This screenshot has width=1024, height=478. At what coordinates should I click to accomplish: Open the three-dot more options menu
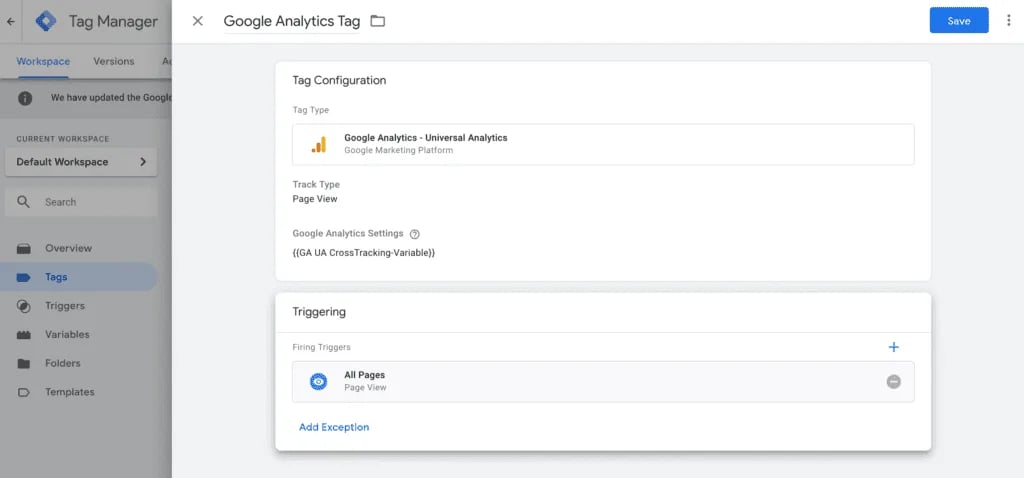pos(1008,21)
